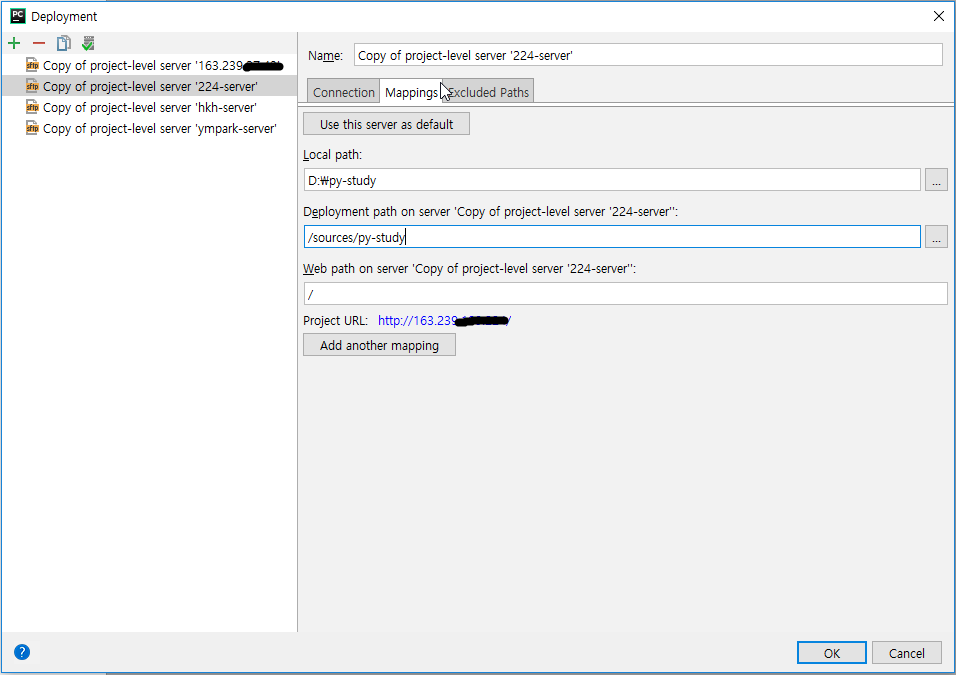Open help via blue question mark icon
956x675 pixels.
22,652
